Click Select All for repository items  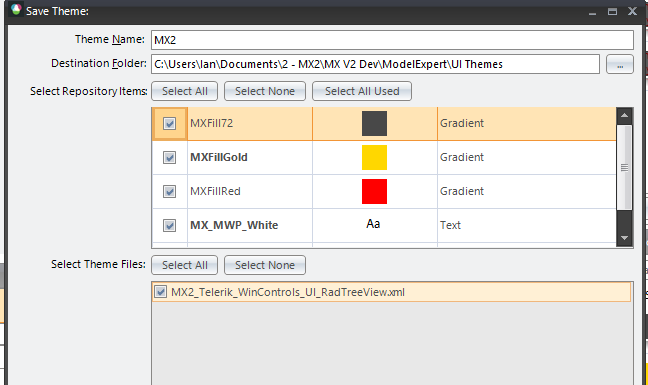184,91
